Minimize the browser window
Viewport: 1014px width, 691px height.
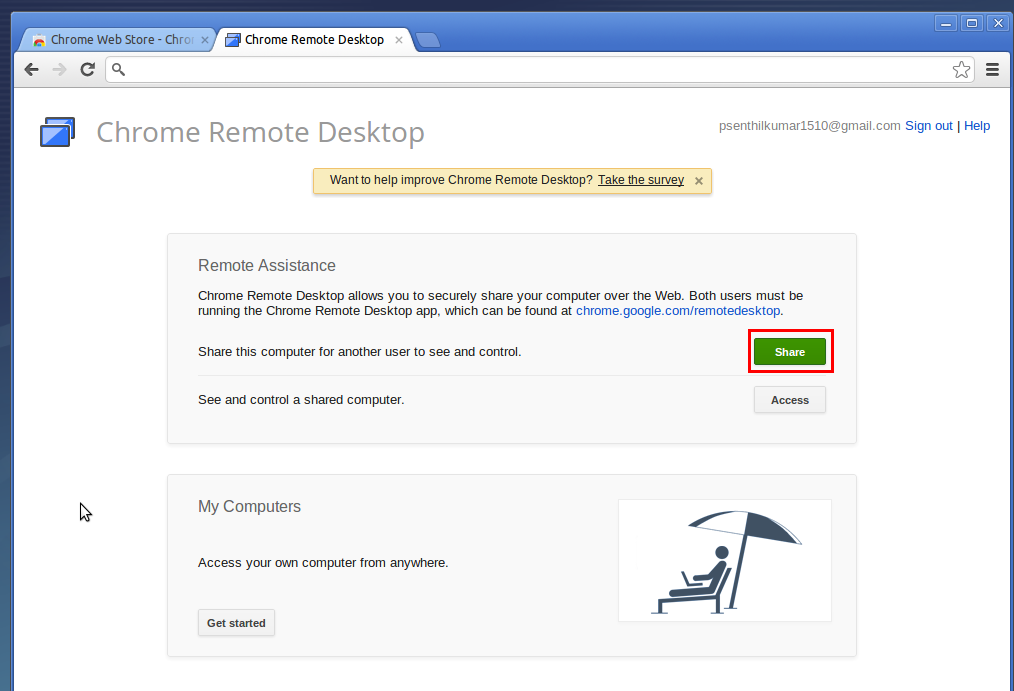click(x=945, y=23)
